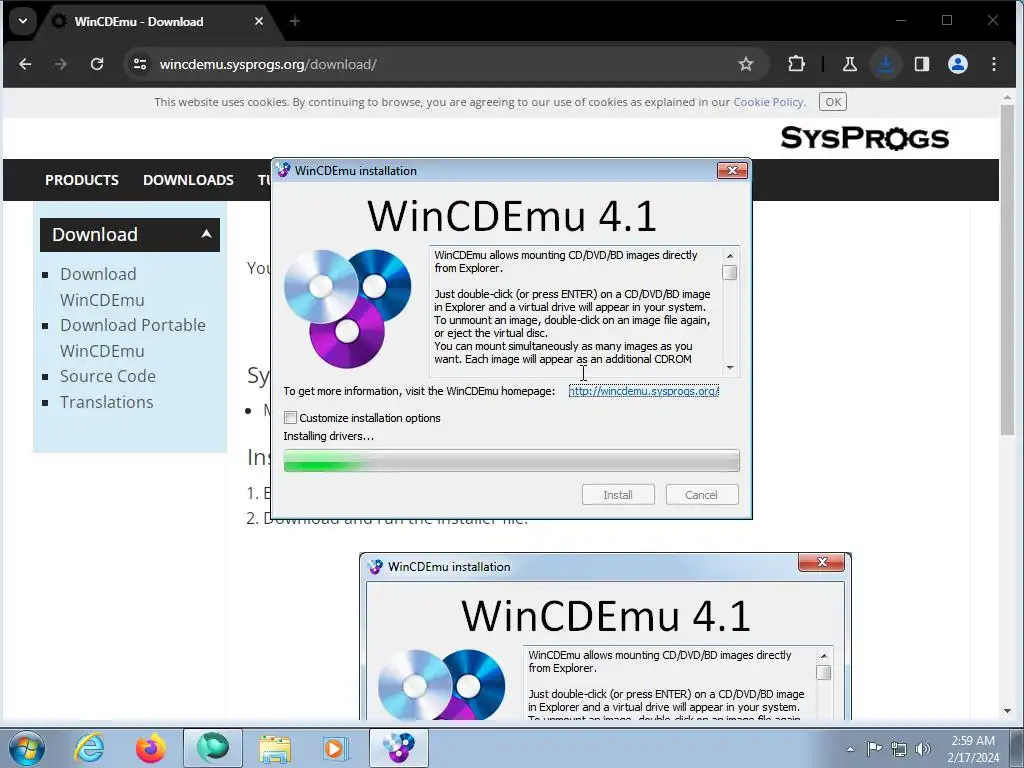Switch to WinCDEmu installer taskbar icon
Screen dimensions: 1024x768
(x=399, y=748)
